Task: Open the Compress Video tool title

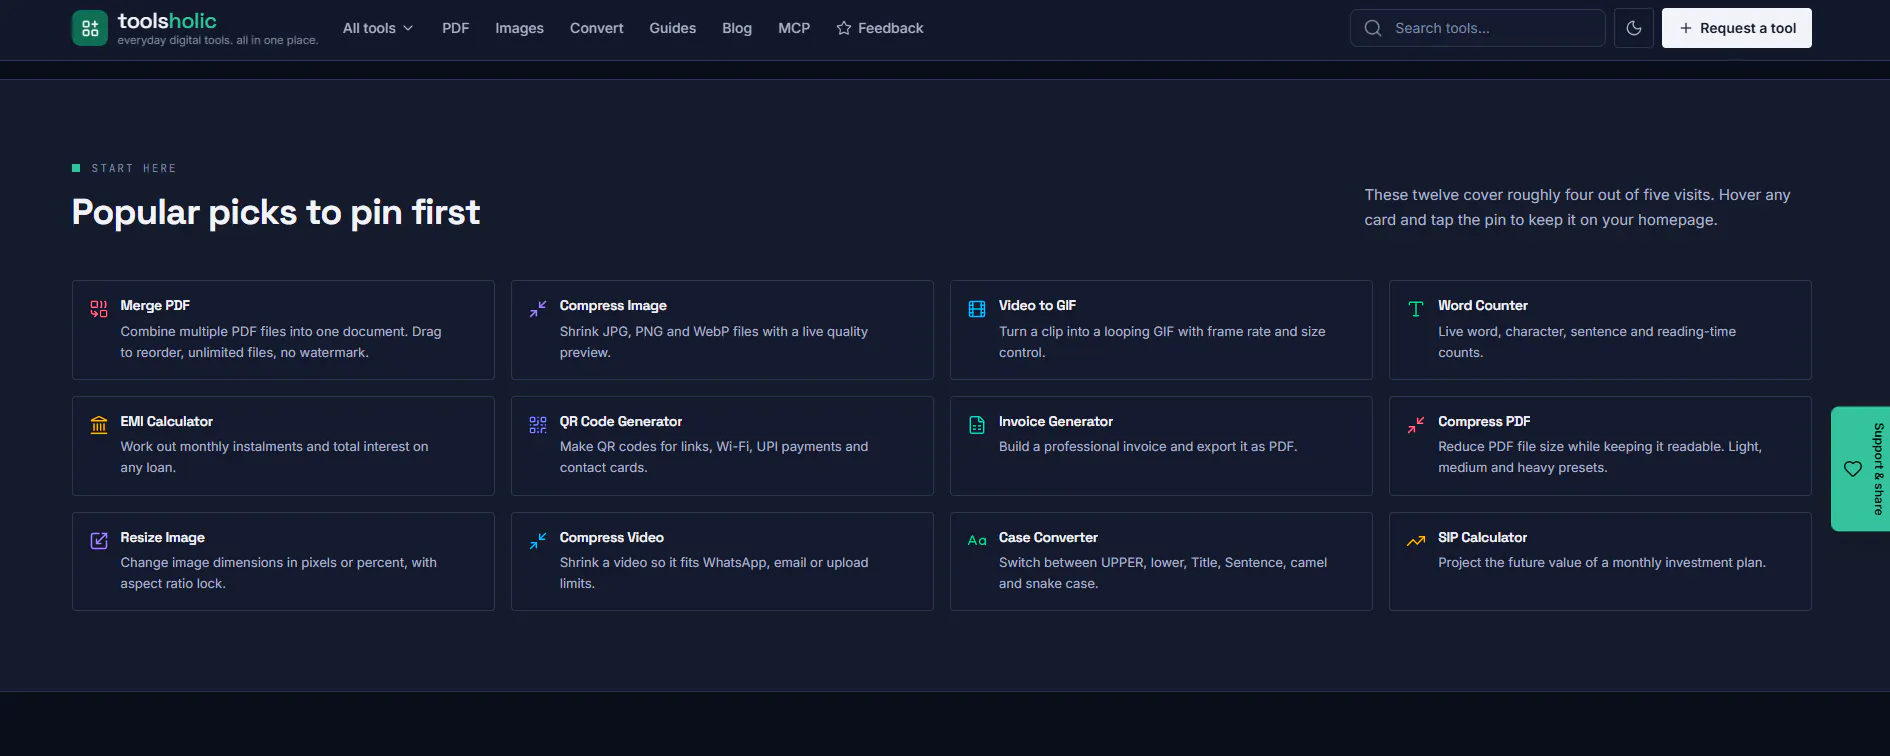Action: pos(612,538)
